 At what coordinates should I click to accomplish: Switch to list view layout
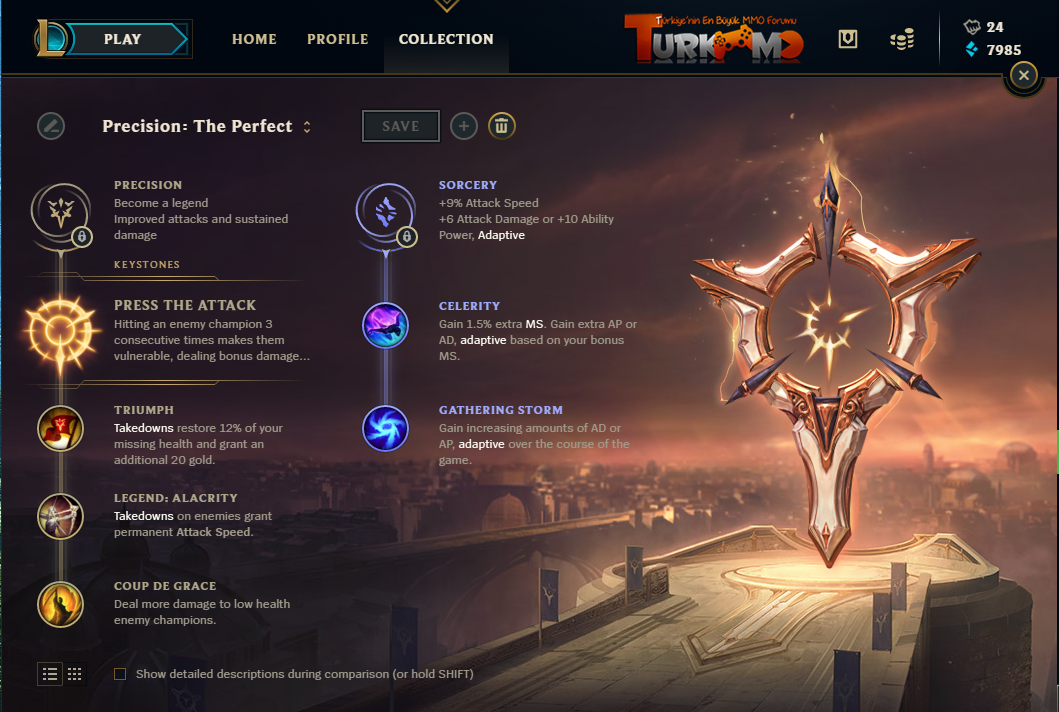[x=50, y=674]
